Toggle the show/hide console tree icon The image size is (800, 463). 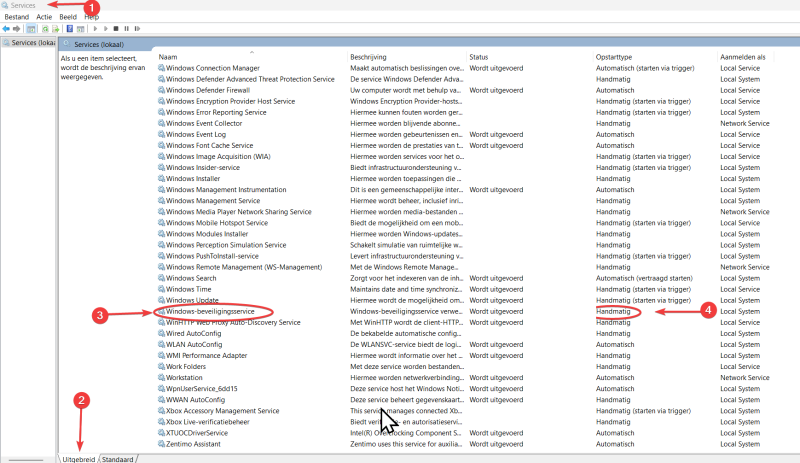point(32,29)
